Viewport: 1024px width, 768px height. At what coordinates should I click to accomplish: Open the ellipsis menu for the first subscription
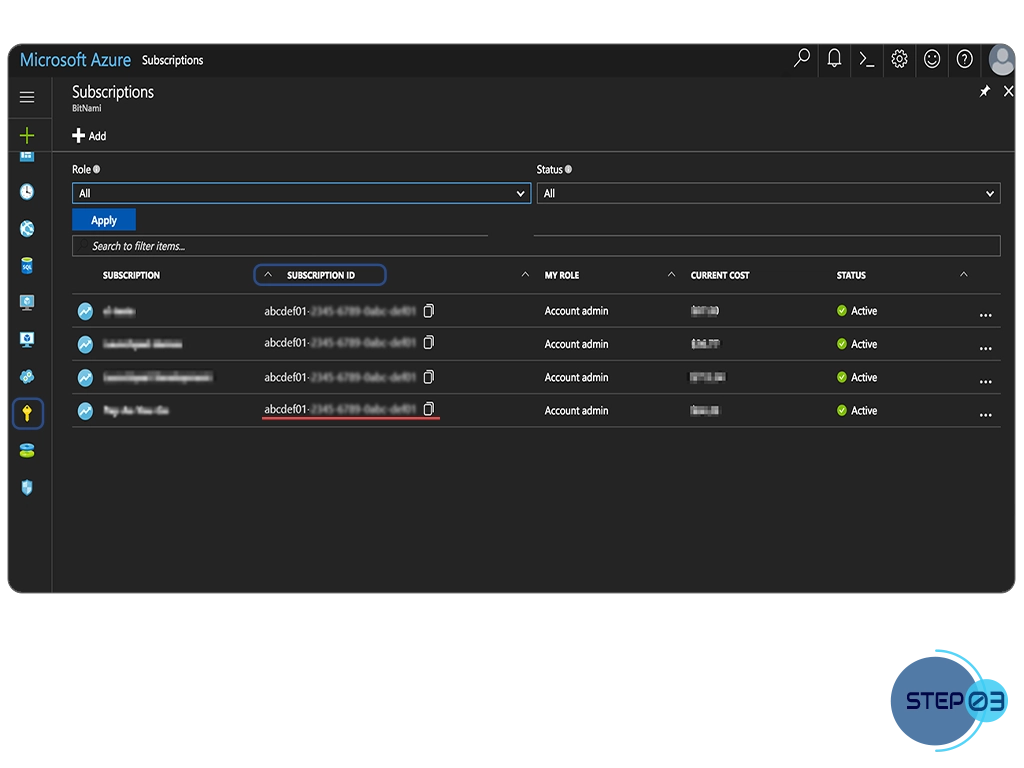(x=985, y=314)
